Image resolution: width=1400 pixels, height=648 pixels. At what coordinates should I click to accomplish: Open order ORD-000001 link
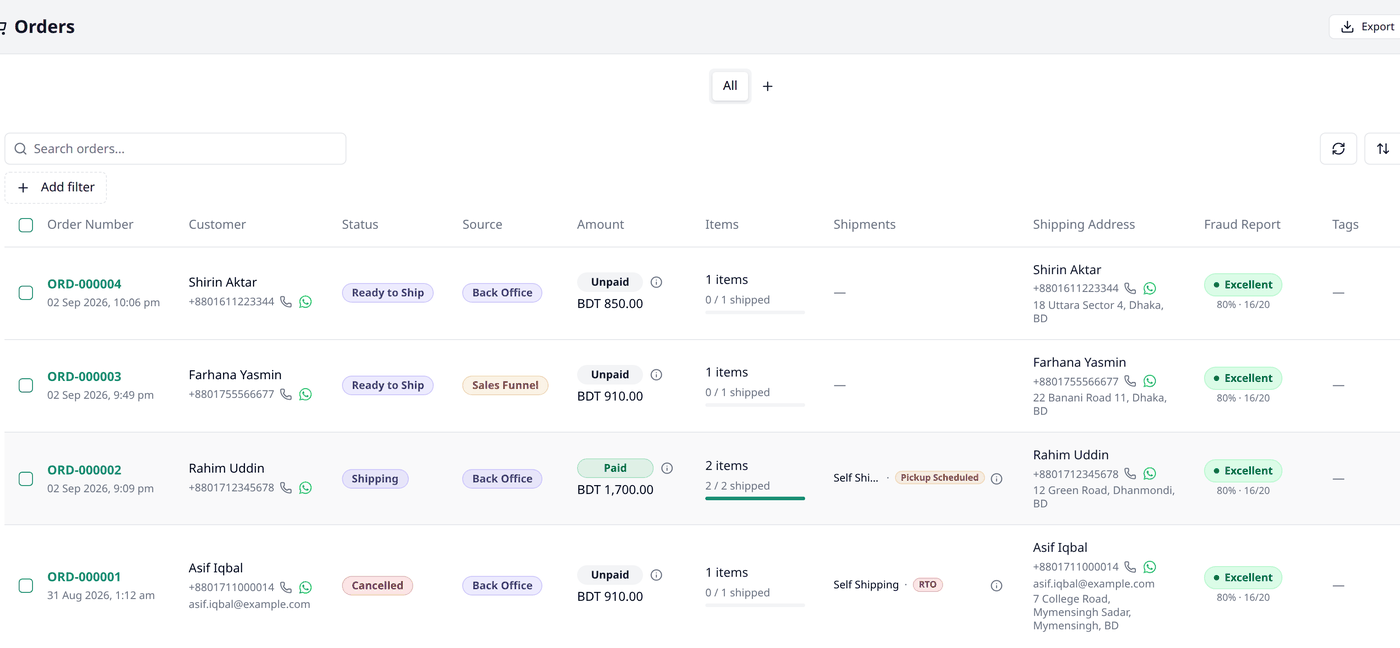pyautogui.click(x=84, y=577)
